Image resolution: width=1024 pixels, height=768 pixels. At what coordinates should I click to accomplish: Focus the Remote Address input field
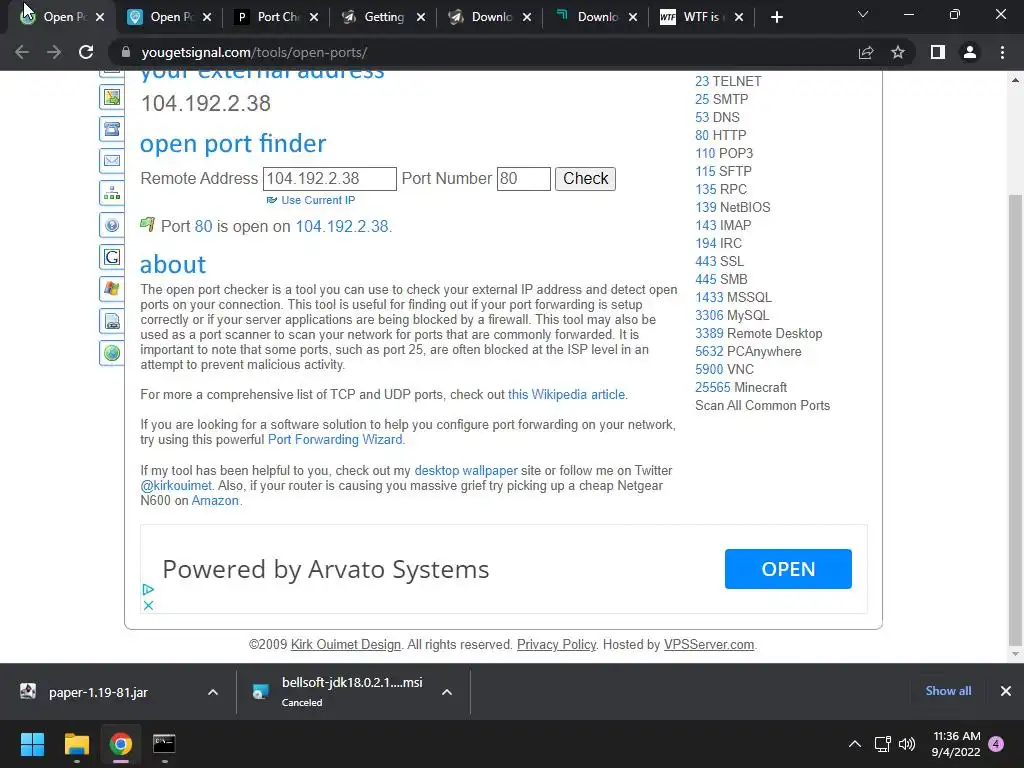coord(329,179)
